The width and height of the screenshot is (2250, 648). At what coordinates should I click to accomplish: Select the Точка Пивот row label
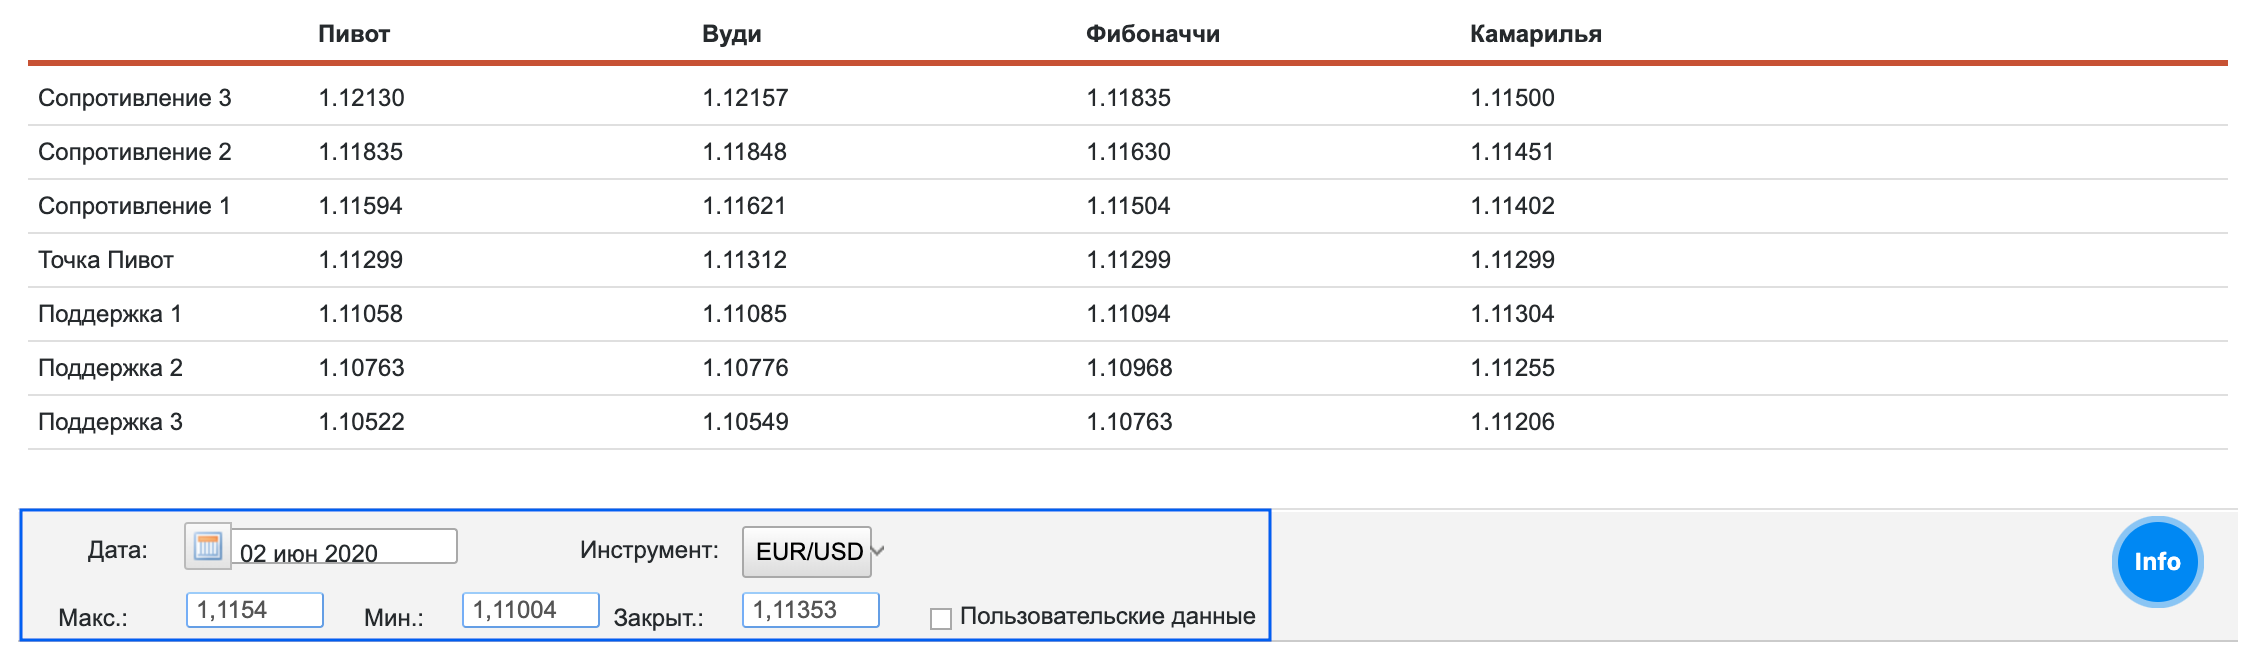coord(106,260)
